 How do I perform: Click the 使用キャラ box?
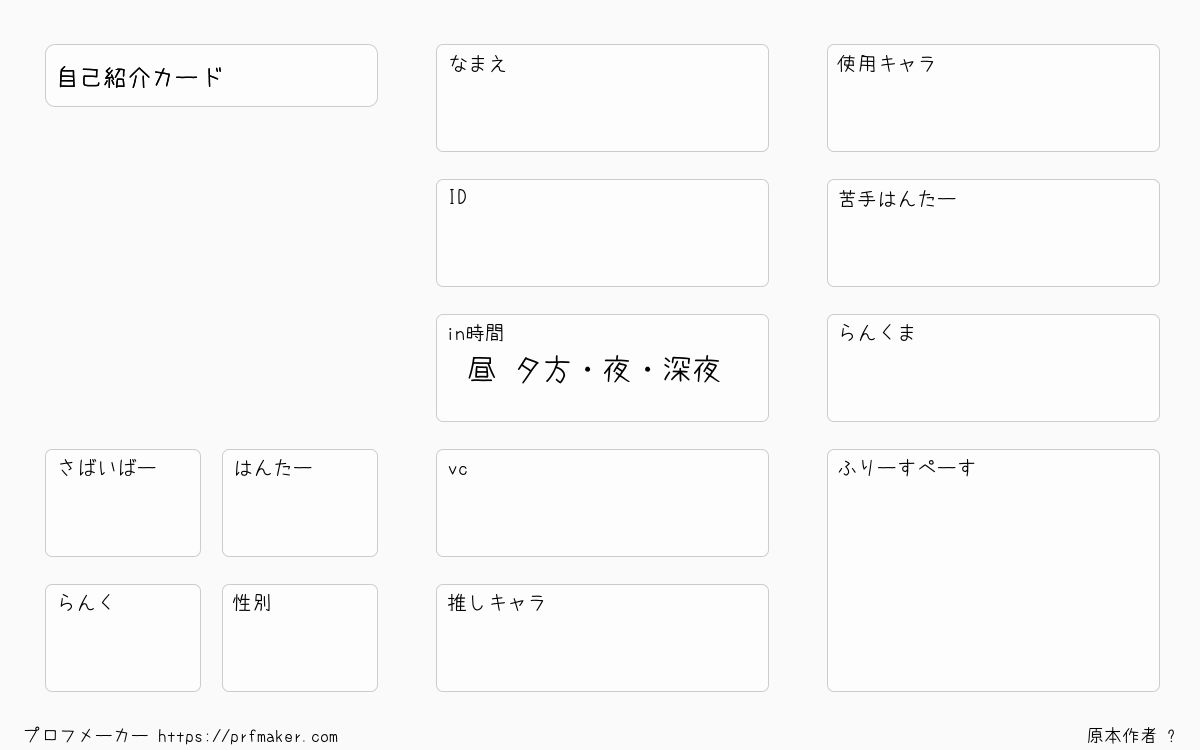pyautogui.click(x=993, y=98)
